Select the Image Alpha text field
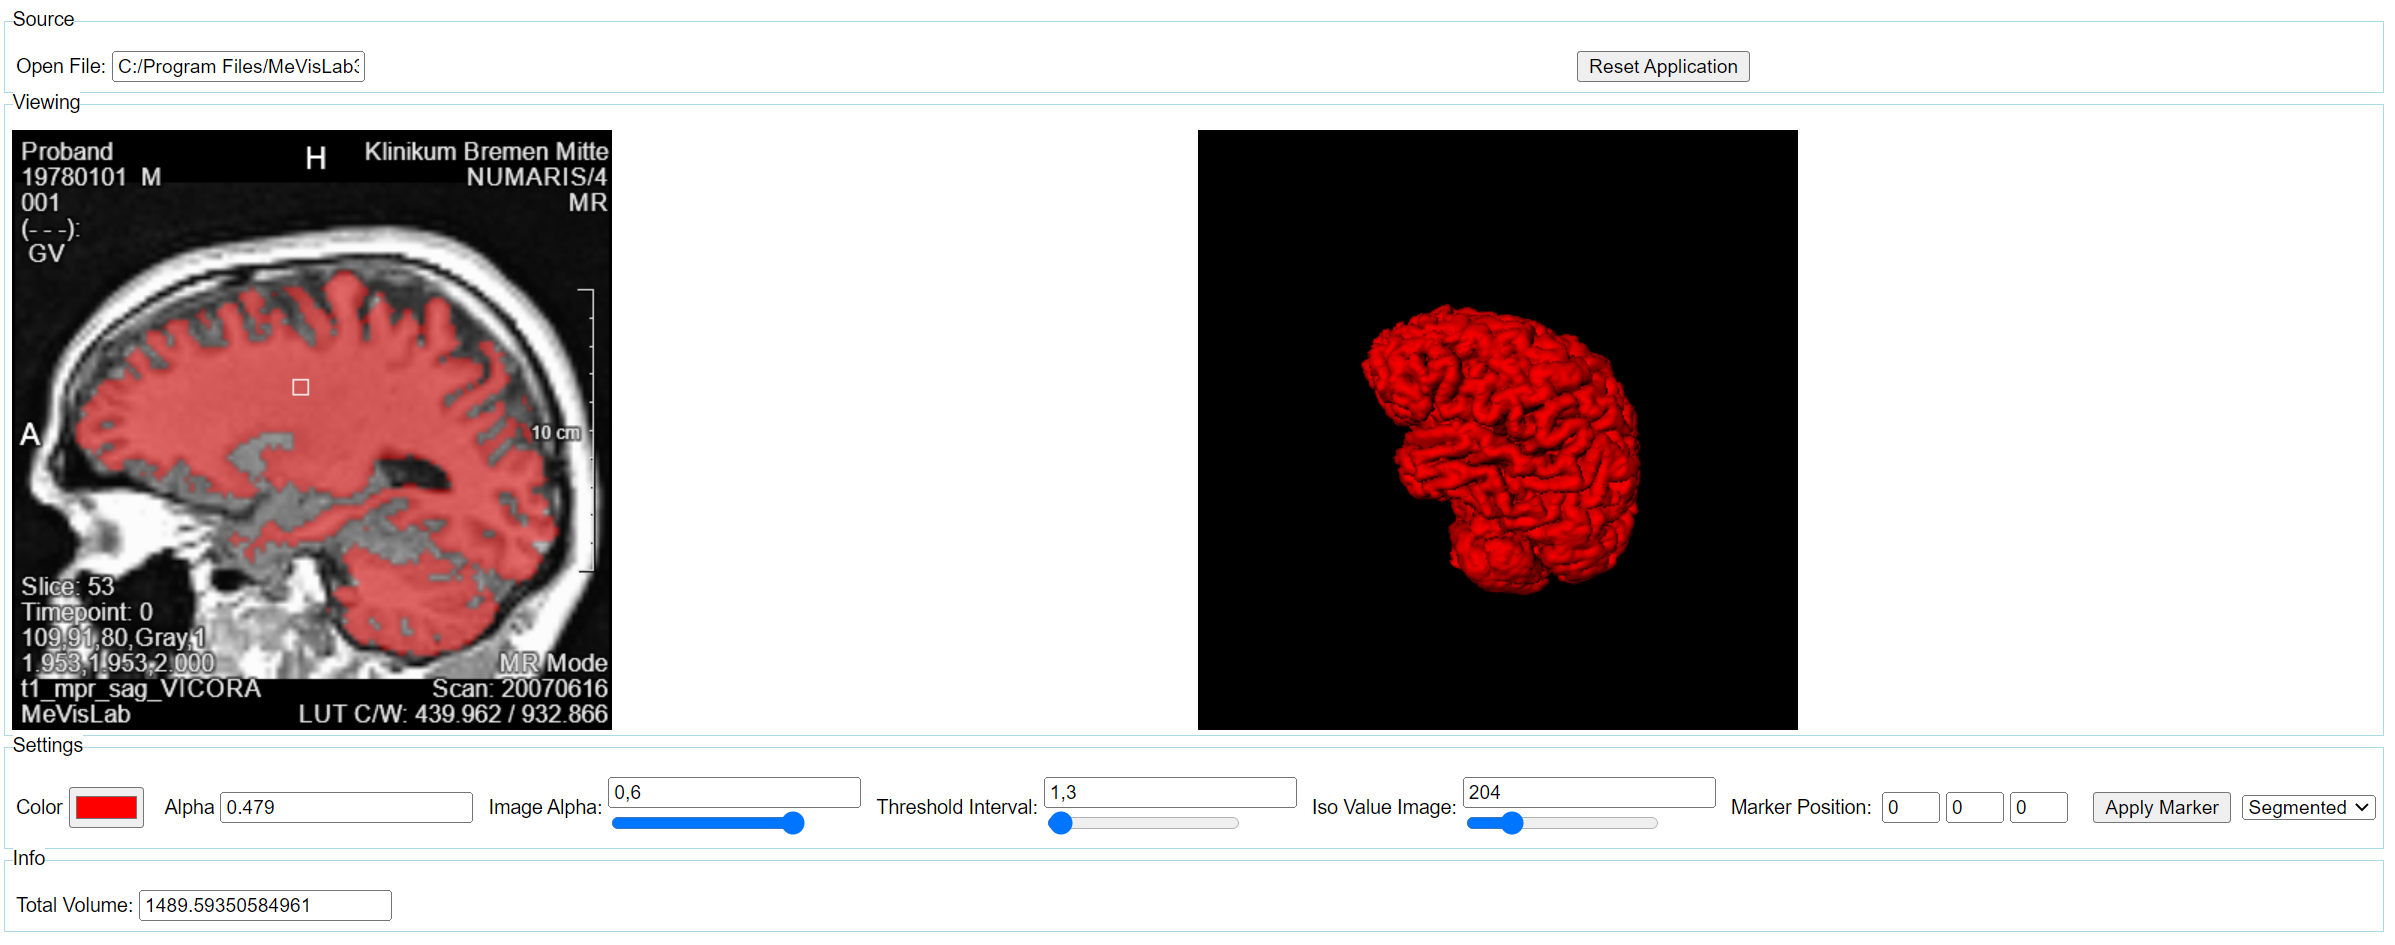Image resolution: width=2395 pixels, height=945 pixels. [734, 792]
